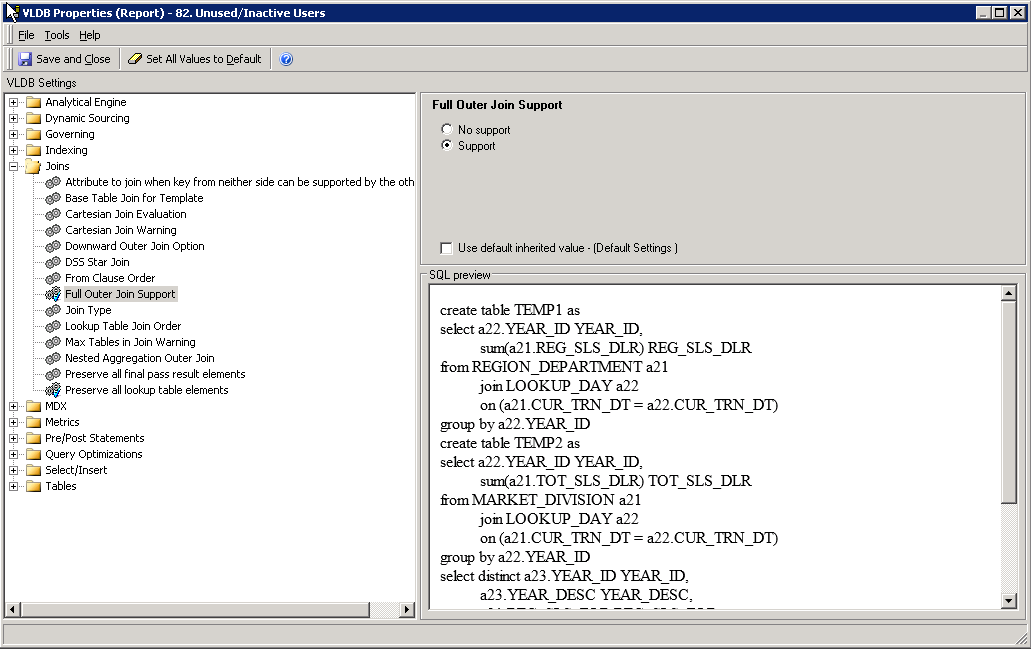The height and width of the screenshot is (649, 1031).
Task: Click the From Clause Order setting icon
Action: coord(52,278)
